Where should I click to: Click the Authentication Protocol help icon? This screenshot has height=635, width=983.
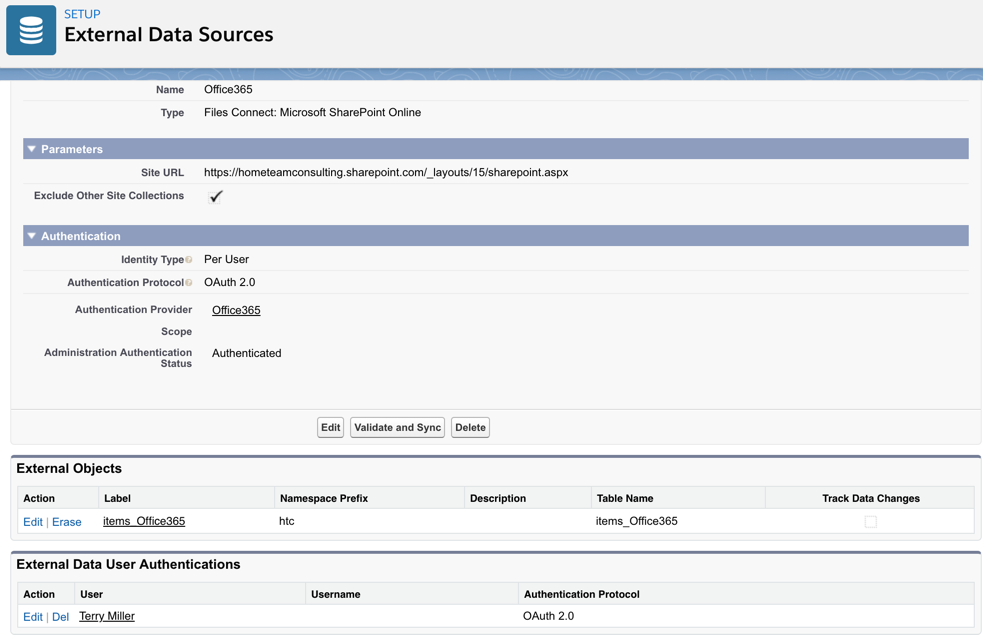[x=189, y=283]
